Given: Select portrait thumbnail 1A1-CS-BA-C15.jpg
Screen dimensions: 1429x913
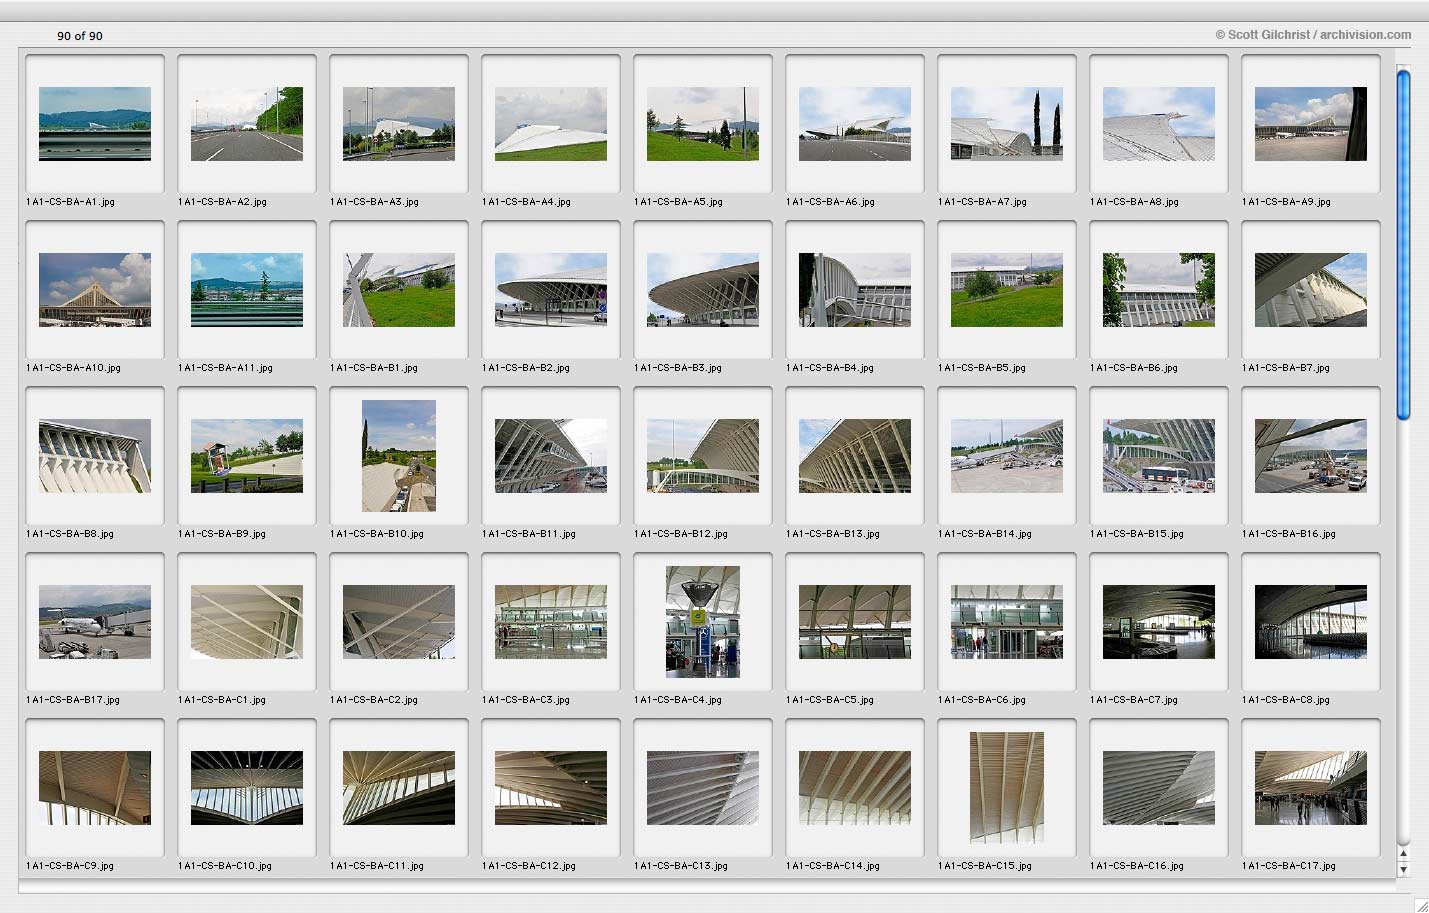Looking at the screenshot, I should pyautogui.click(x=1007, y=788).
